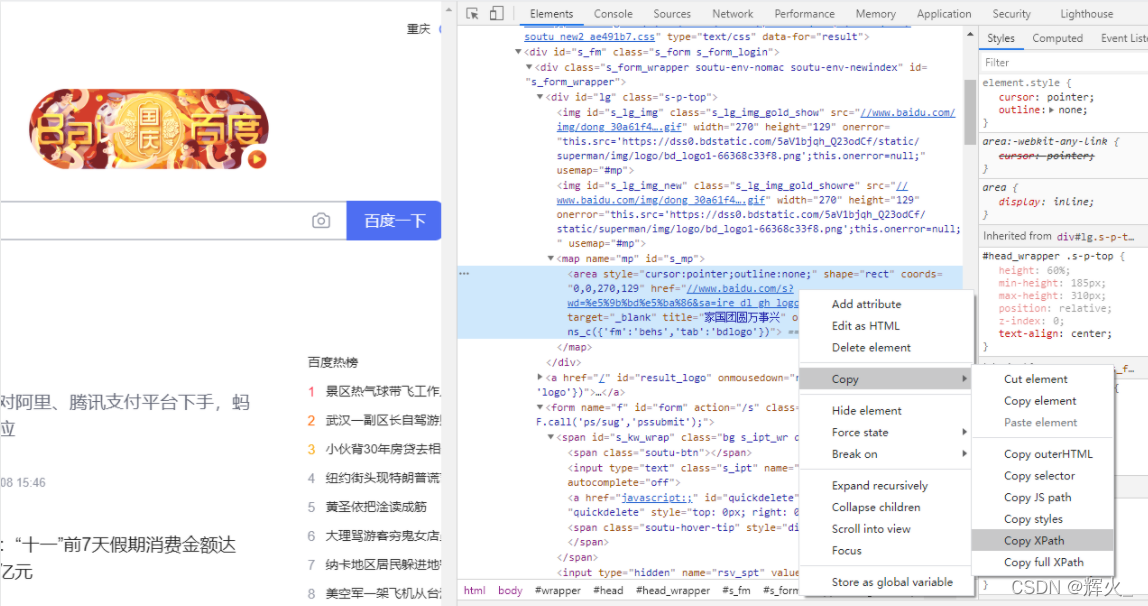Play the Baidu National Day doodle
Image resolution: width=1148 pixels, height=606 pixels.
tap(256, 159)
